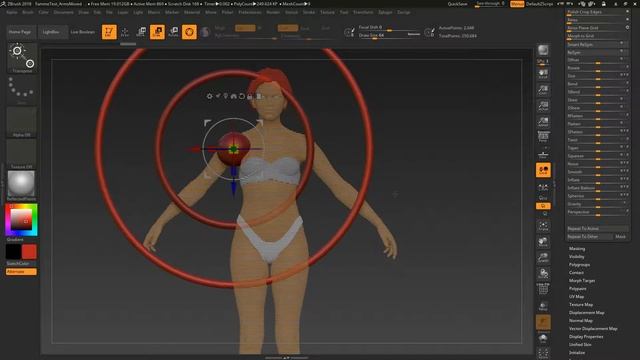
Task: Expand the UV Map subpalette
Action: click(576, 296)
